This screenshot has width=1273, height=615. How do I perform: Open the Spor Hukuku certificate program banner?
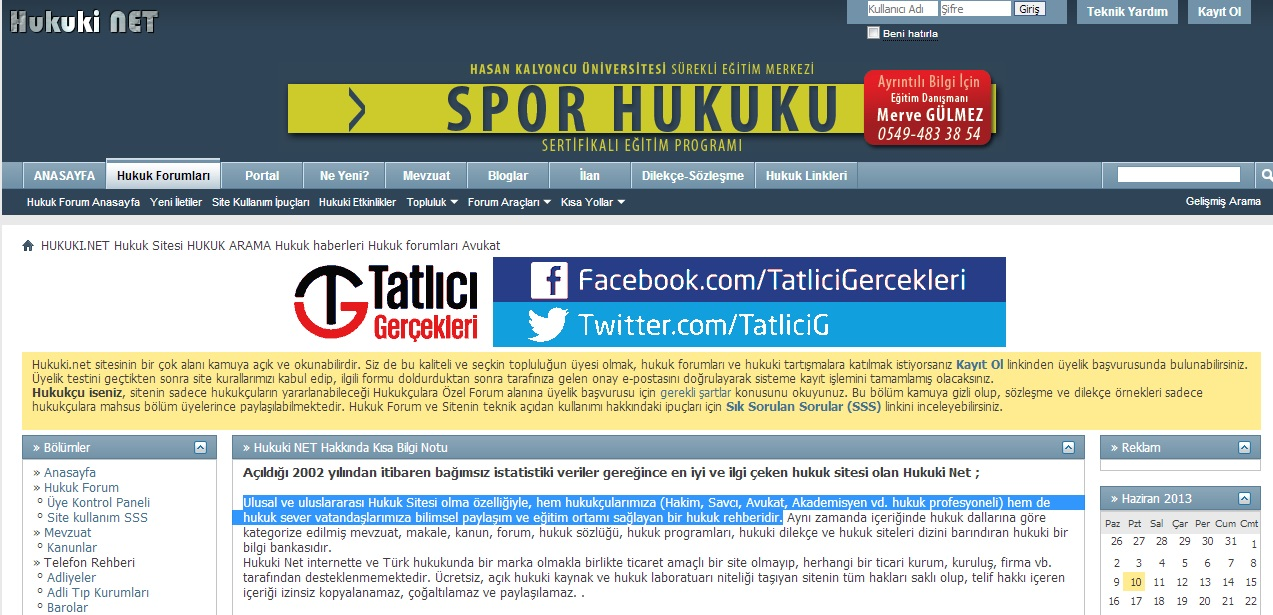(640, 108)
